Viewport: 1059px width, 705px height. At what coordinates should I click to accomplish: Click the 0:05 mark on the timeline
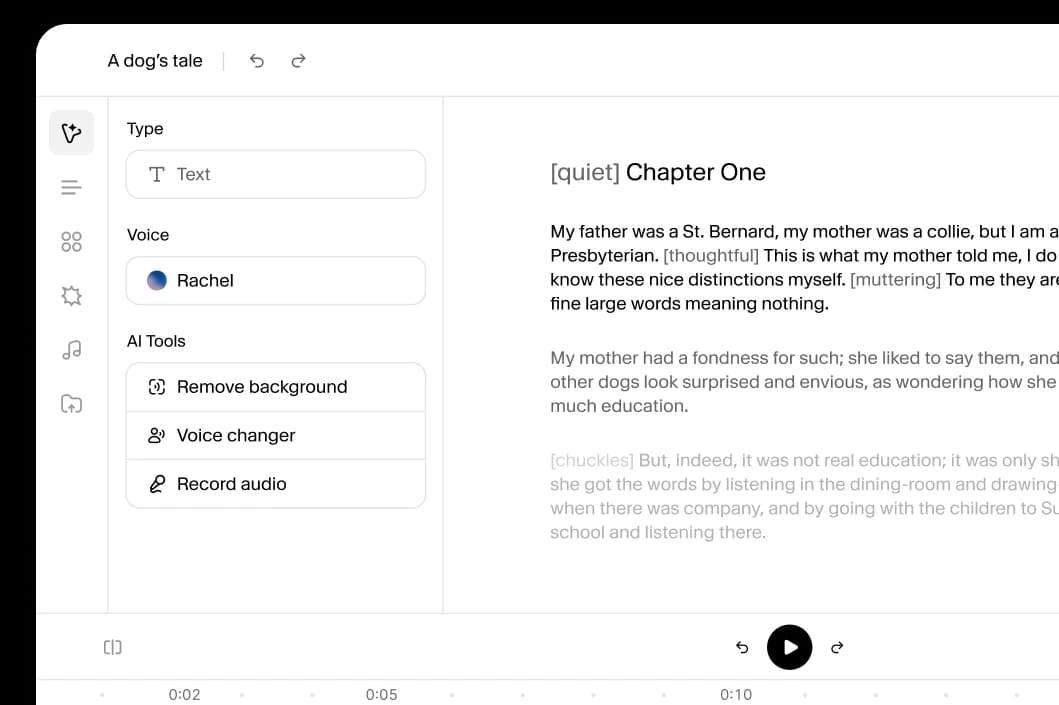382,694
